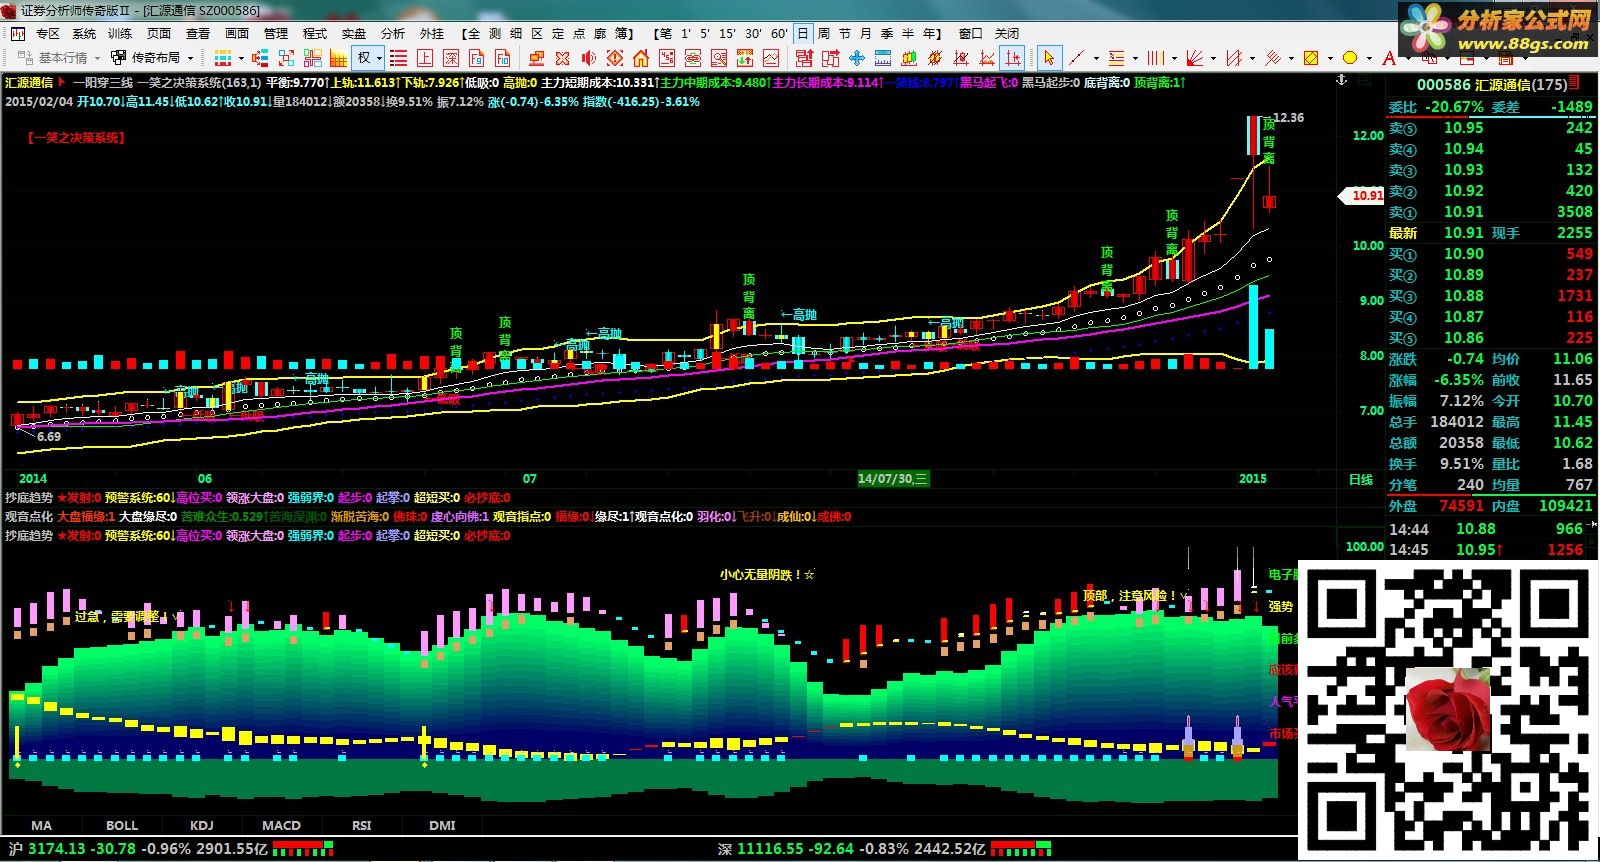Click the 深 11116.55 index status entry
Image resolution: width=1600 pixels, height=862 pixels.
click(852, 849)
